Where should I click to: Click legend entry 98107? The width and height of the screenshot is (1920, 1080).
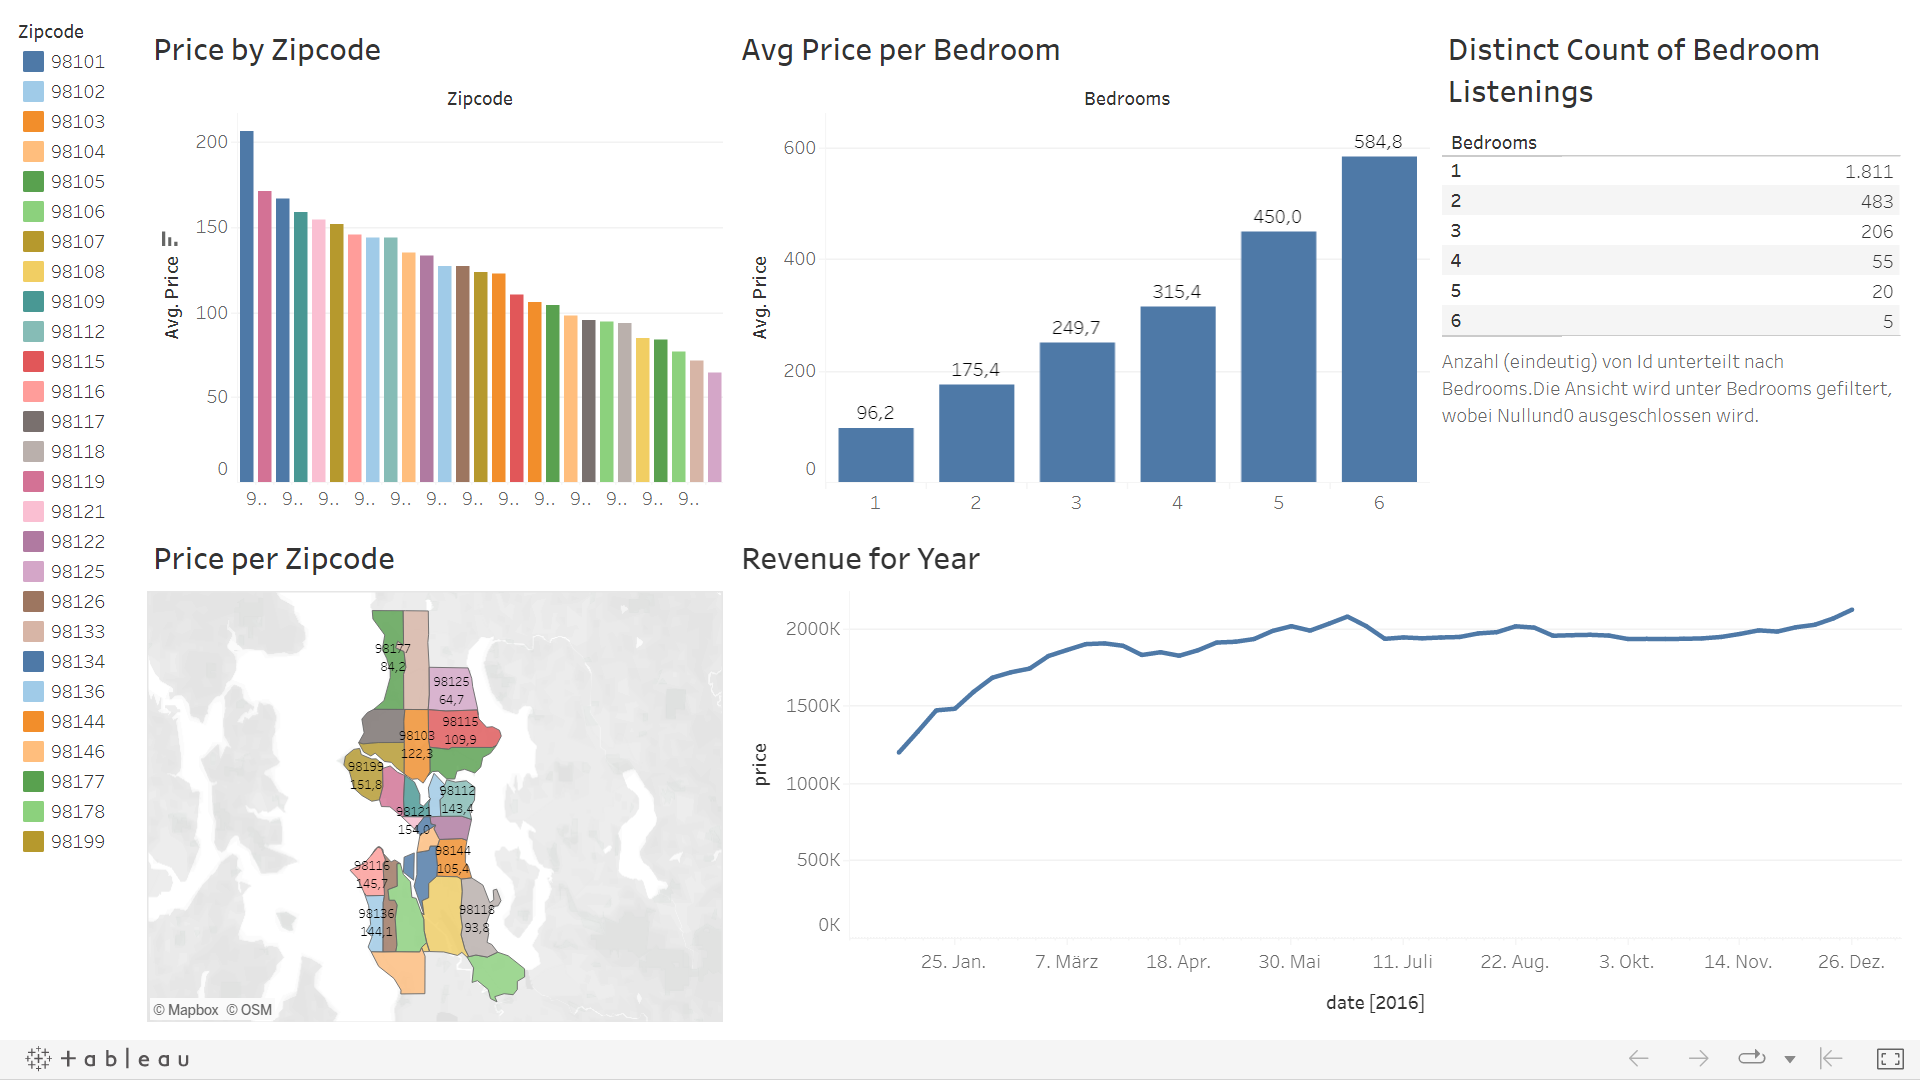point(64,242)
